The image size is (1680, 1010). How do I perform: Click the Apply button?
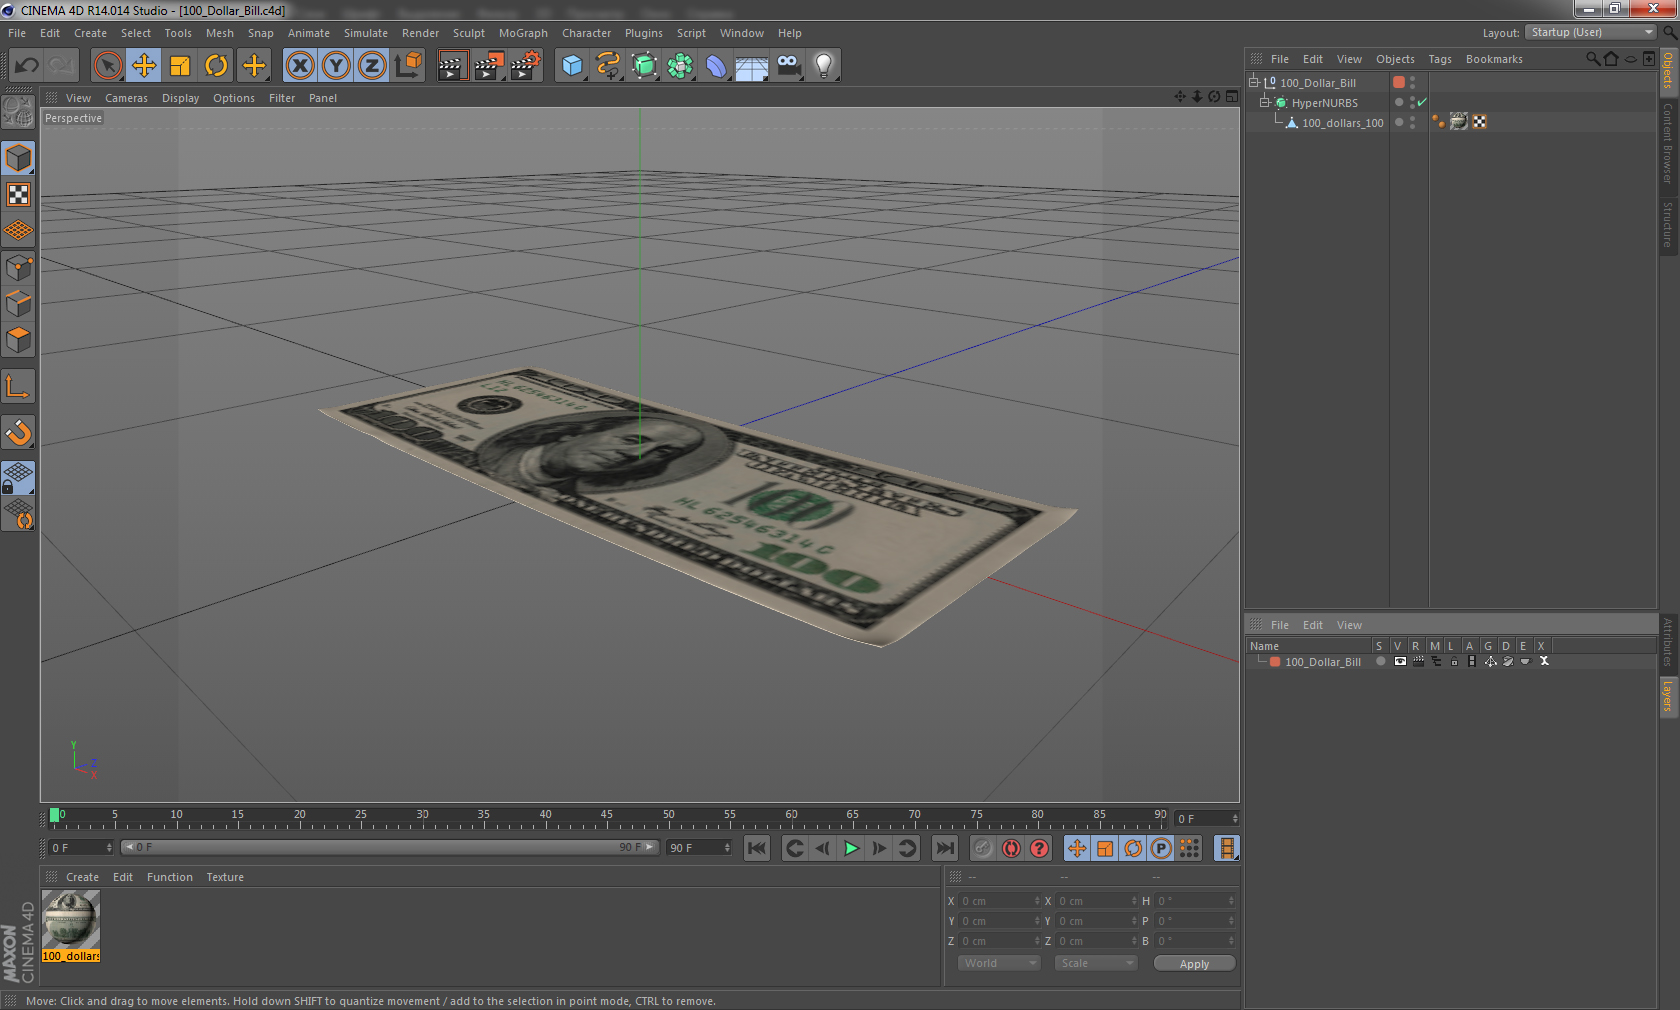coord(1194,964)
